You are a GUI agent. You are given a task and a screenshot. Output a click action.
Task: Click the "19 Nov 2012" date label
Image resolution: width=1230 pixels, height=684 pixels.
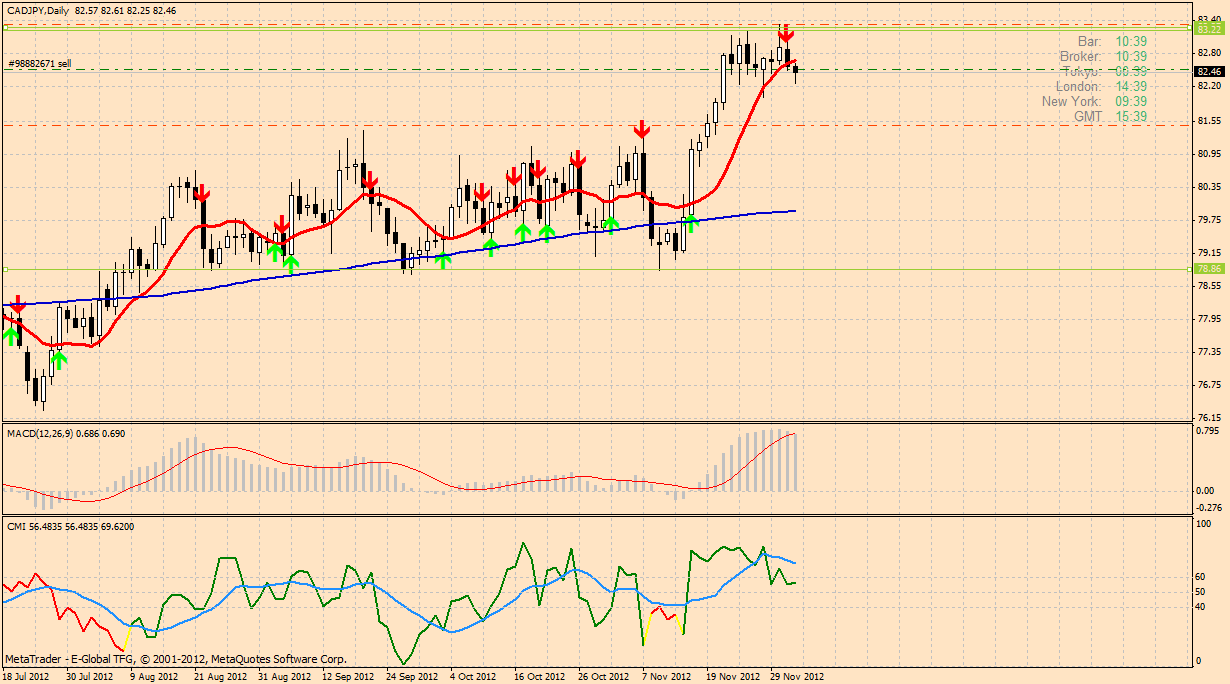pyautogui.click(x=732, y=677)
